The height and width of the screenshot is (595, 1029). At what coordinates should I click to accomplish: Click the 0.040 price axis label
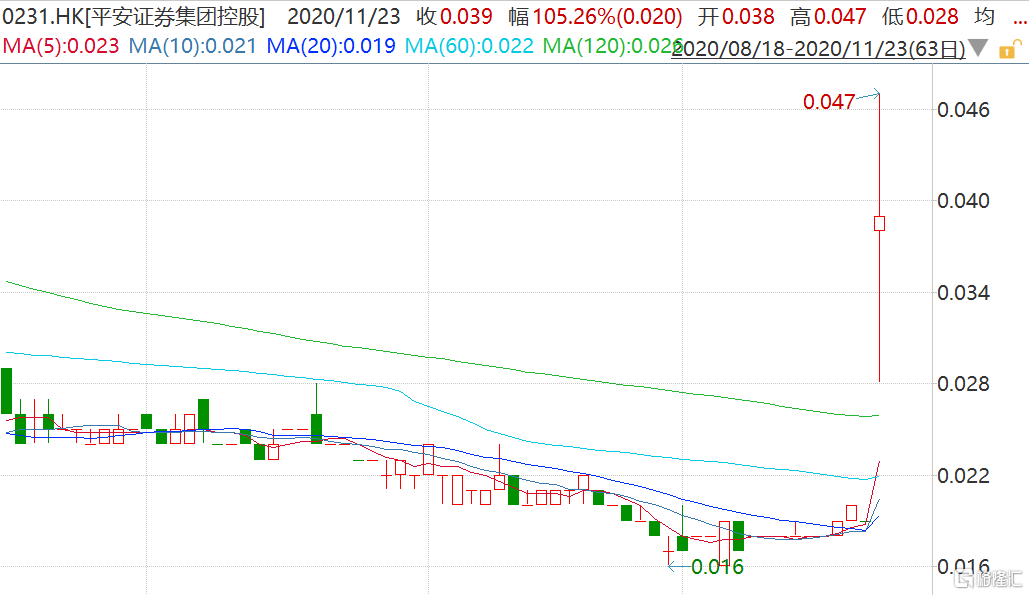(x=963, y=201)
